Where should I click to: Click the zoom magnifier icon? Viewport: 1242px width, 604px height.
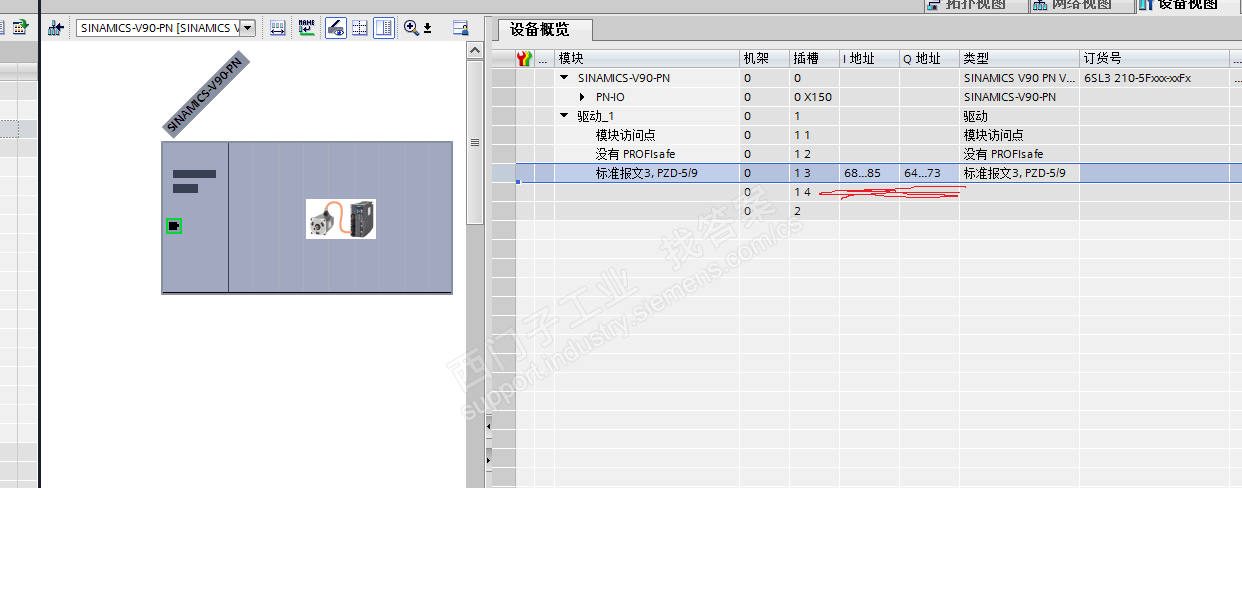tap(411, 28)
